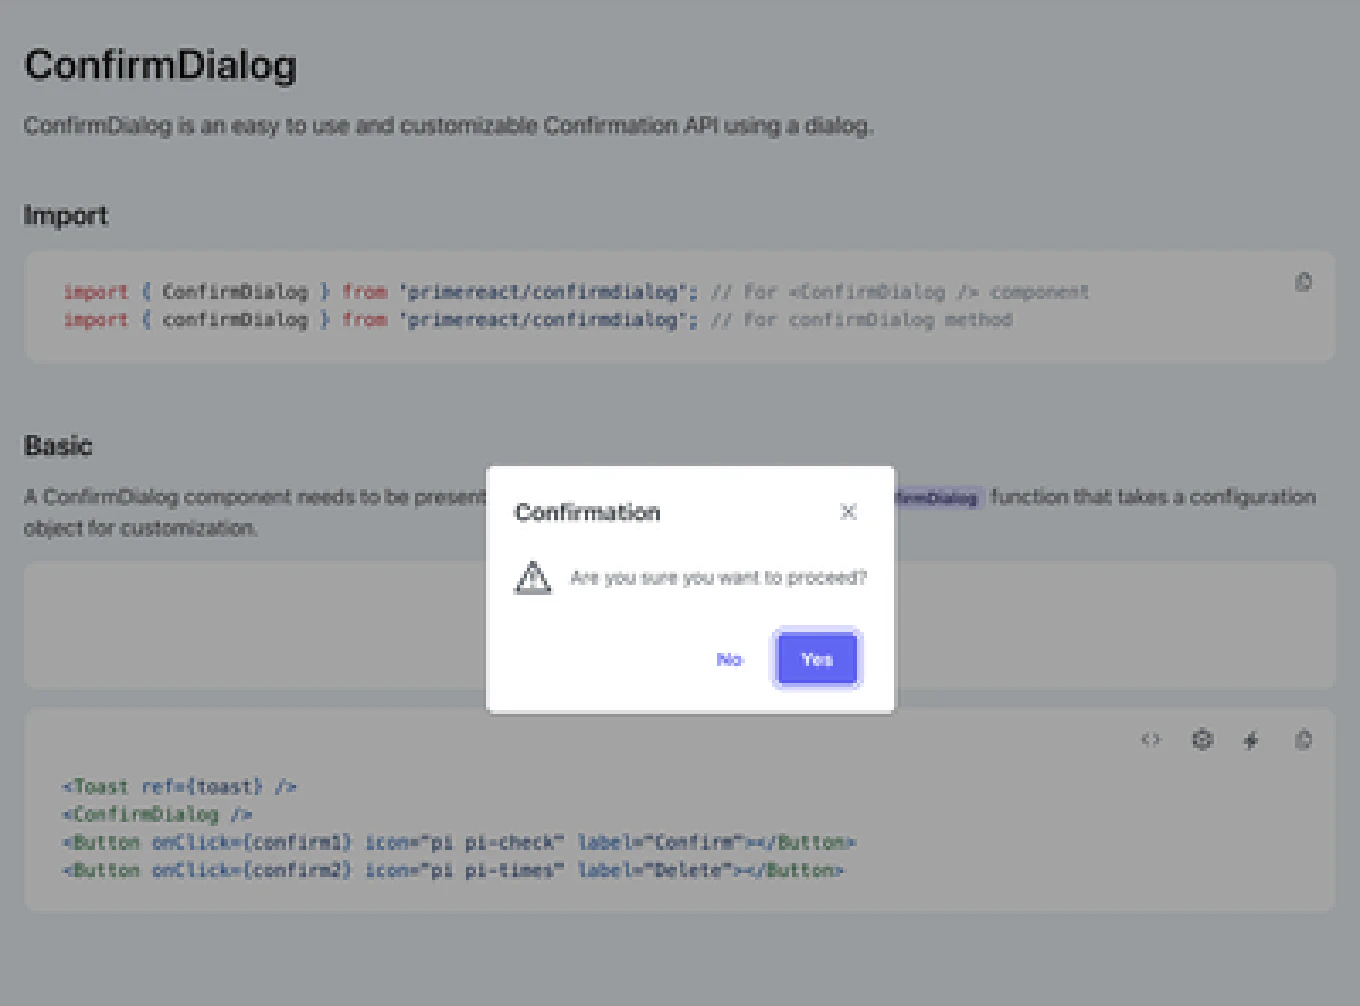The image size is (1360, 1006).
Task: Select the ConfirmDialog page heading
Action: pos(161,66)
